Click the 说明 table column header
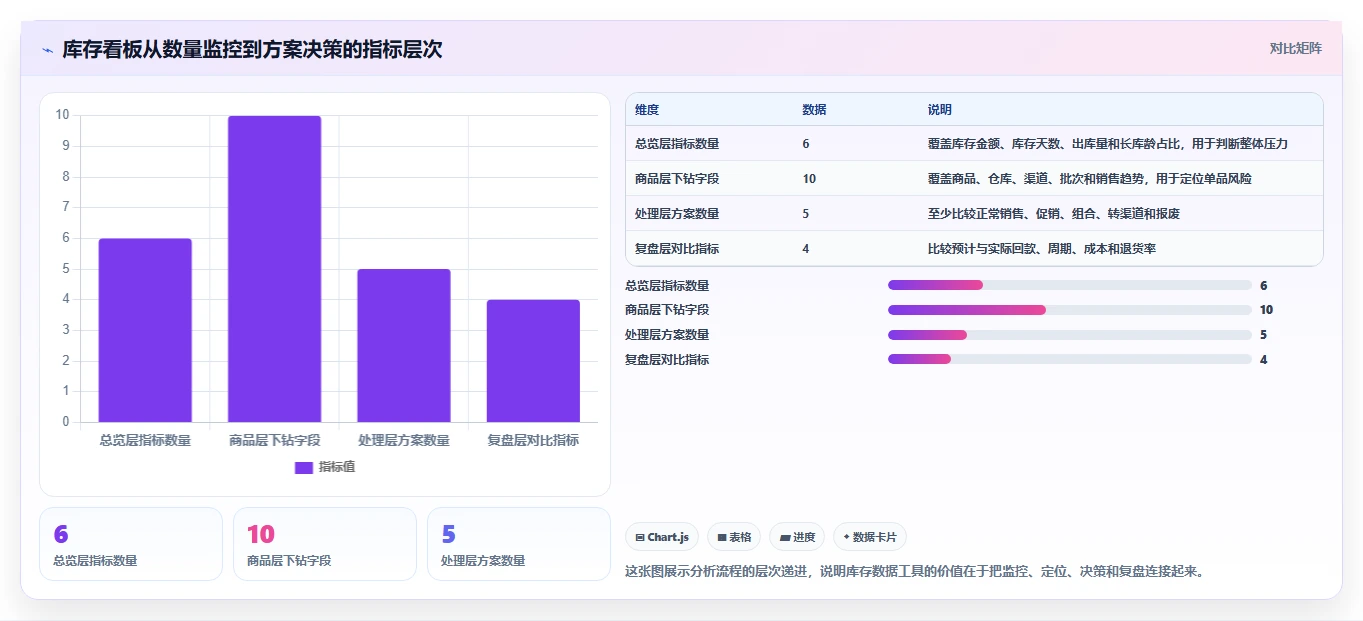 [x=940, y=110]
